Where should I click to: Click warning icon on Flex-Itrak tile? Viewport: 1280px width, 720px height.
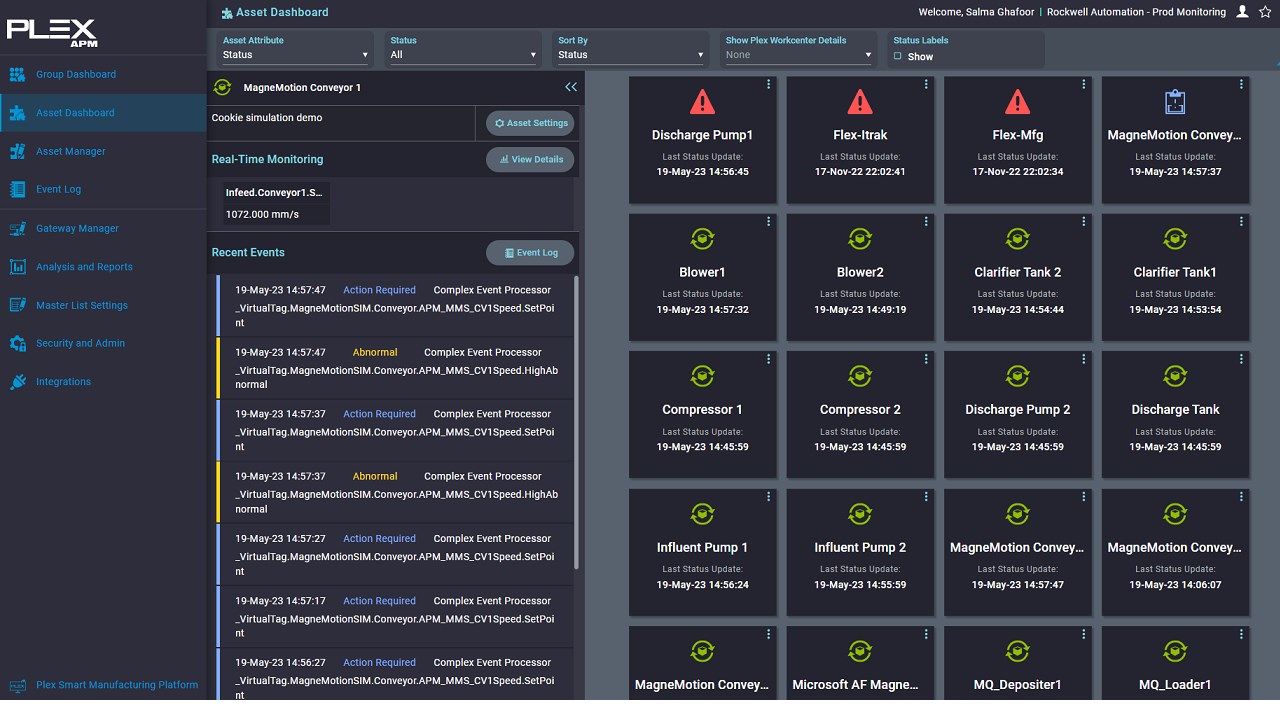[x=860, y=102]
